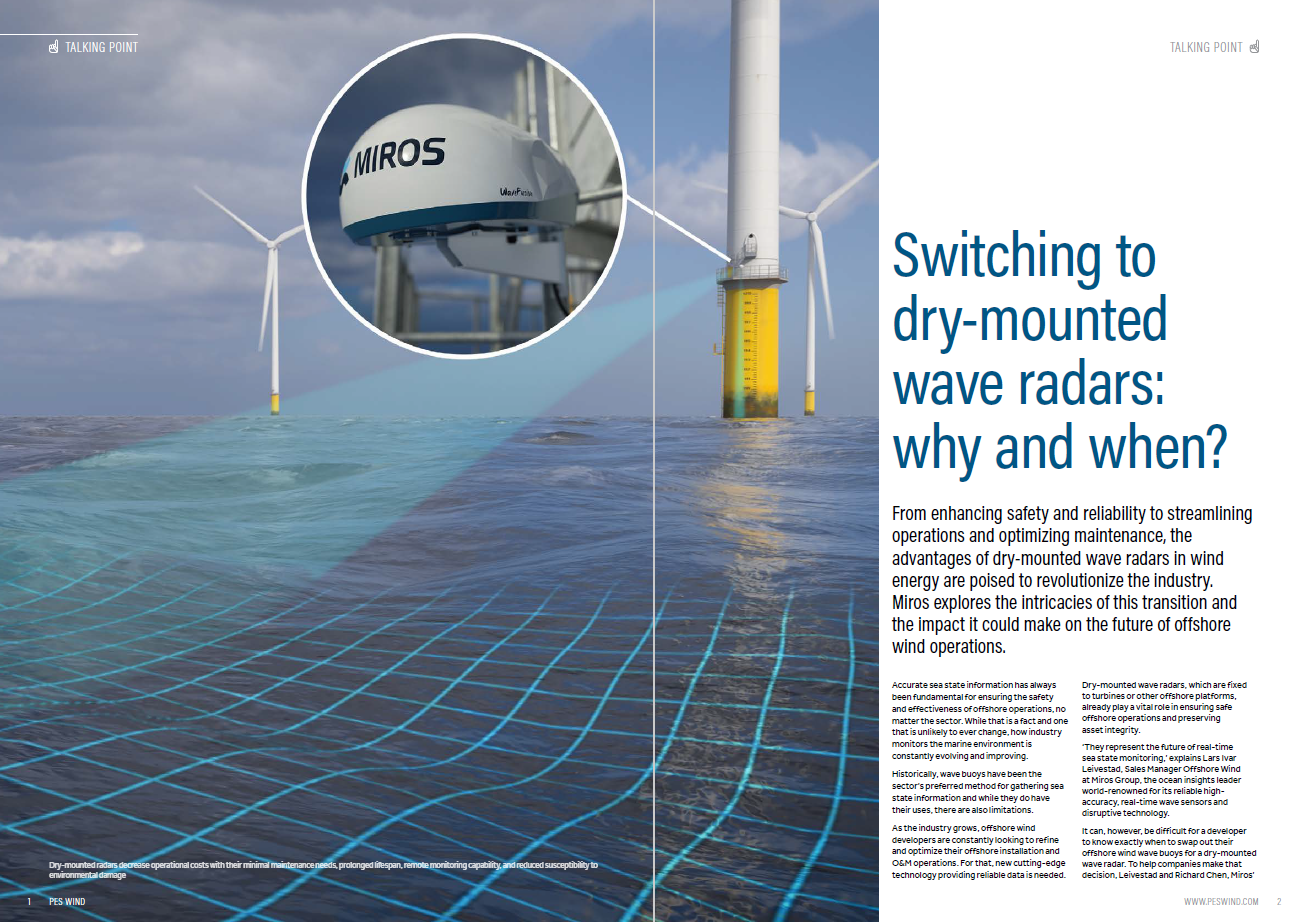Click the image caption about dry-mounted radars
Screen dimensions: 1309x922
coord(323,869)
